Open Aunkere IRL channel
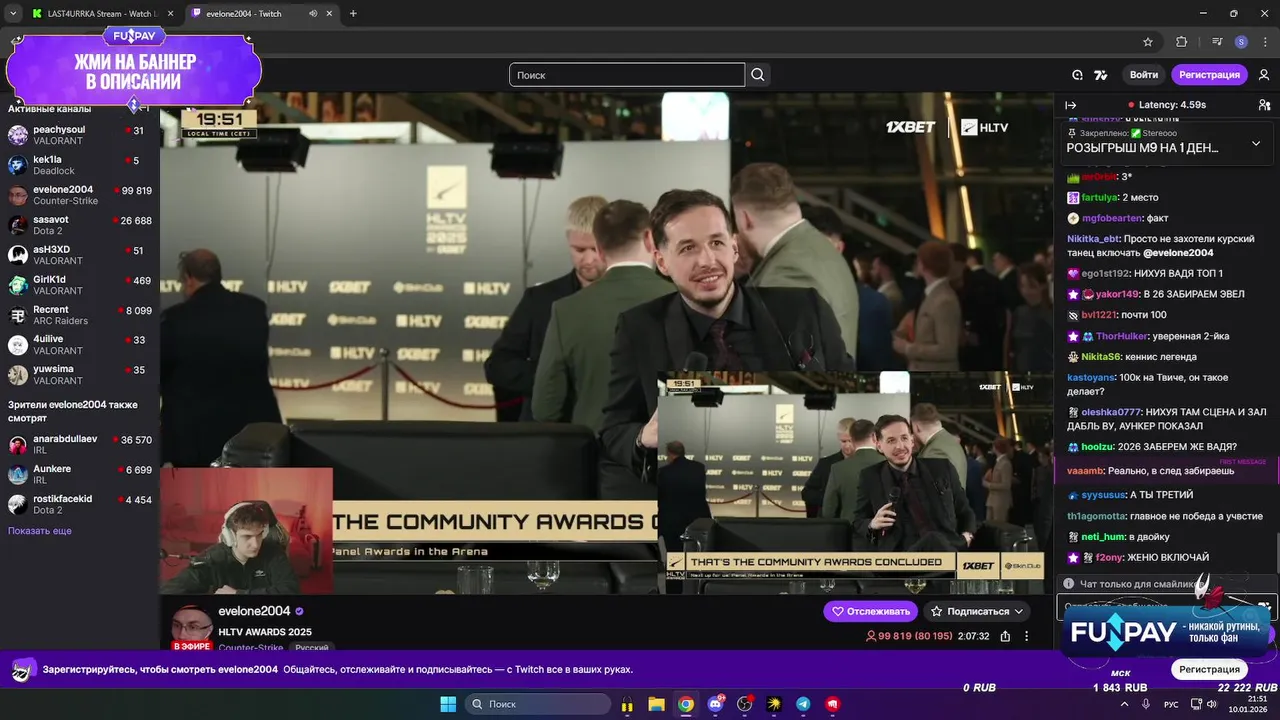 80,474
